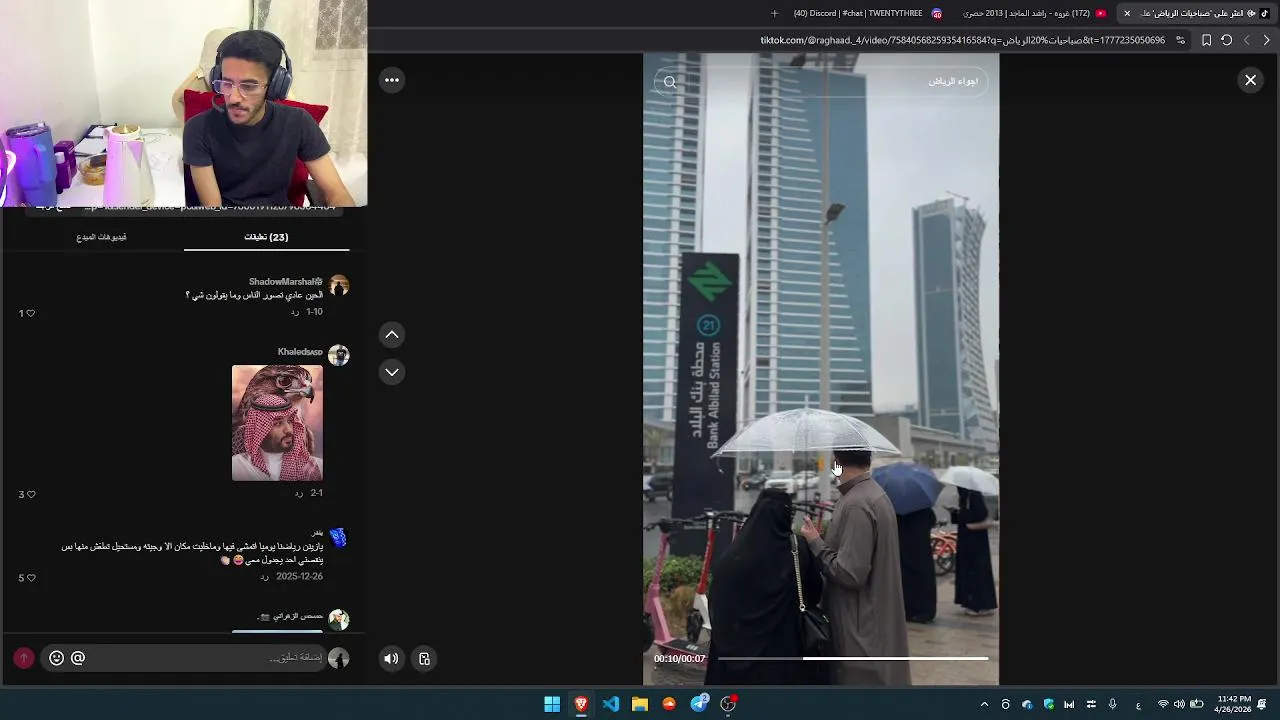
Task: Click the icon beside the mute button
Action: tap(424, 658)
